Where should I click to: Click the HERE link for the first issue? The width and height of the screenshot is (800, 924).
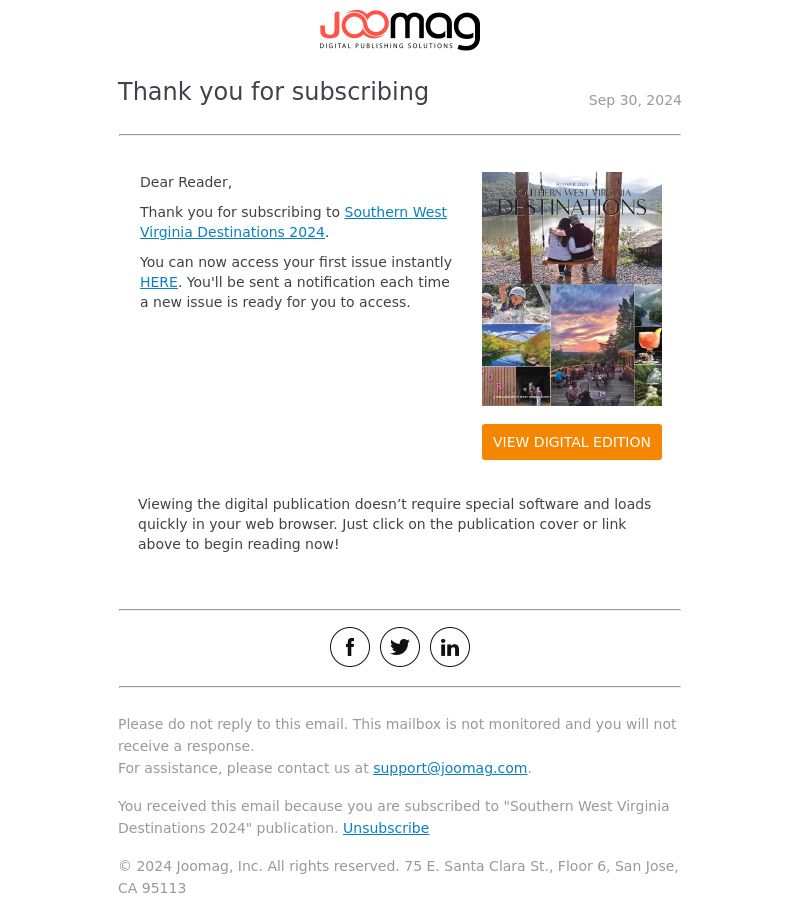pyautogui.click(x=159, y=282)
